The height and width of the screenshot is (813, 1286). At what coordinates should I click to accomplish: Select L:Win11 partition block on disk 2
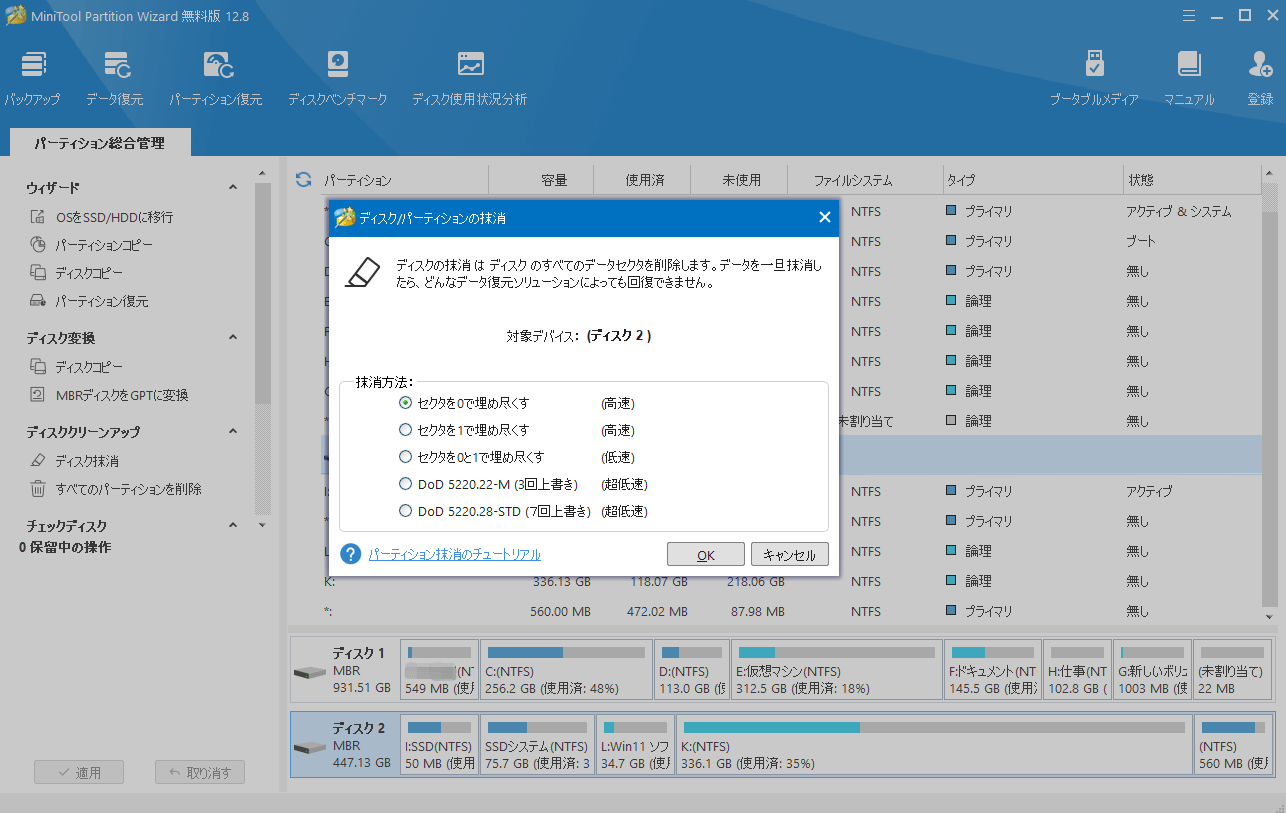(635, 745)
